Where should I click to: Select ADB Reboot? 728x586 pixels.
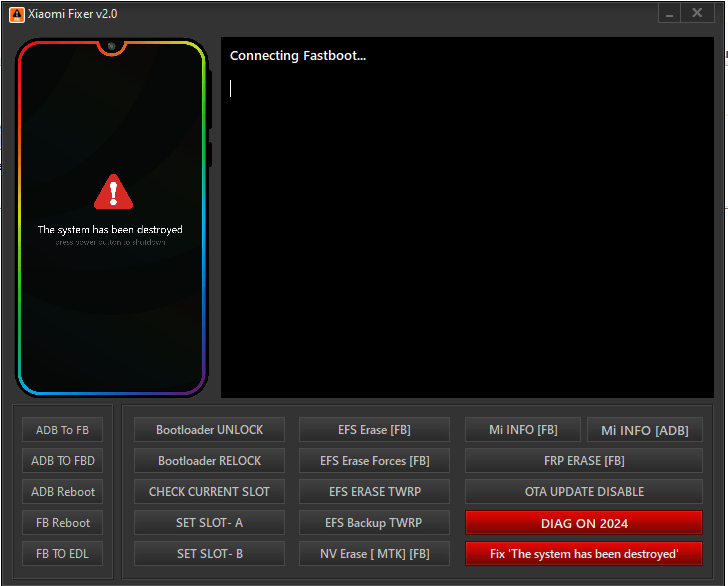coord(62,492)
